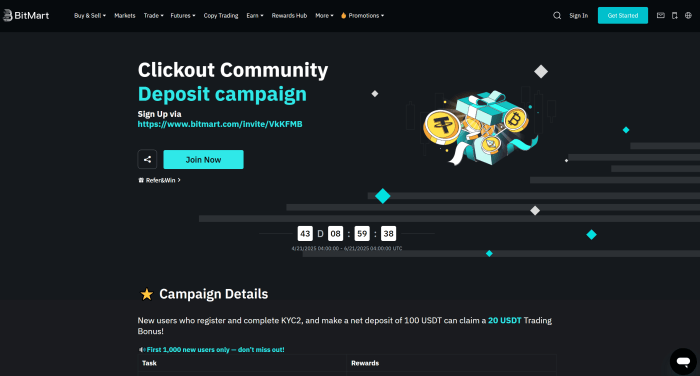Click the countdown hours value 08
Screen dimensions: 700x376
pos(335,234)
